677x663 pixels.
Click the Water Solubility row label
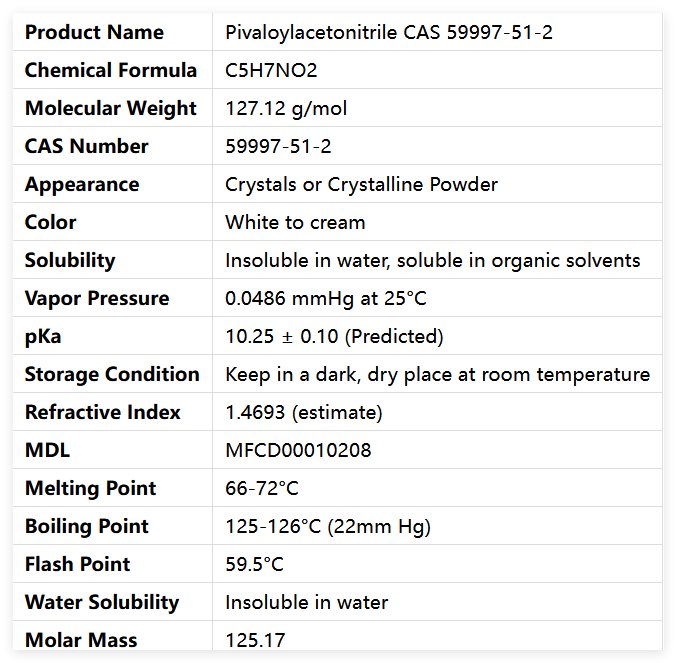tap(102, 602)
